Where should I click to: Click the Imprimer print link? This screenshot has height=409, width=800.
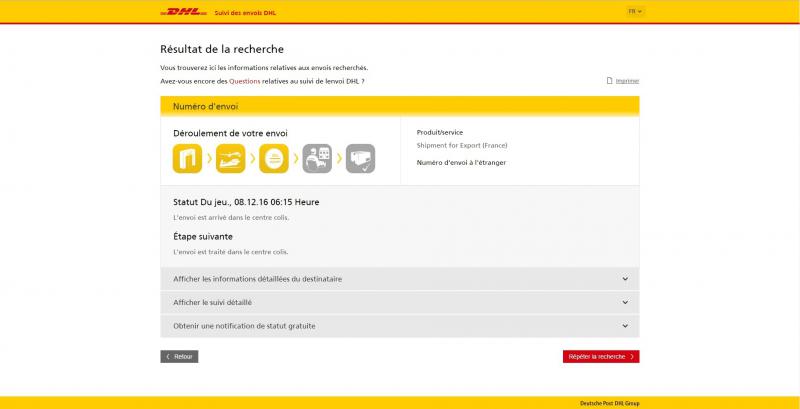click(x=627, y=80)
